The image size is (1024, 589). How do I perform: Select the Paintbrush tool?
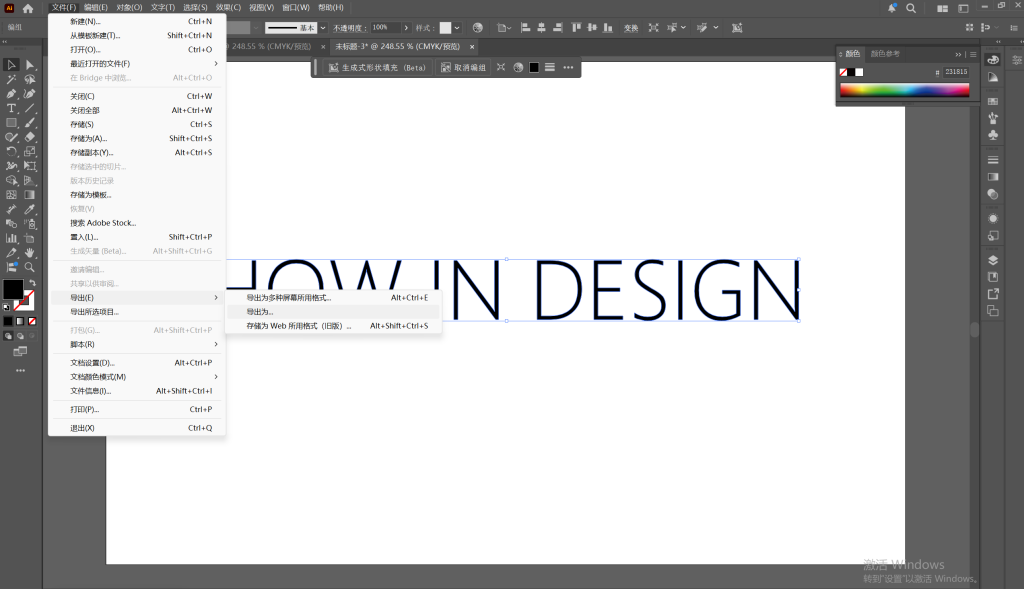29,123
